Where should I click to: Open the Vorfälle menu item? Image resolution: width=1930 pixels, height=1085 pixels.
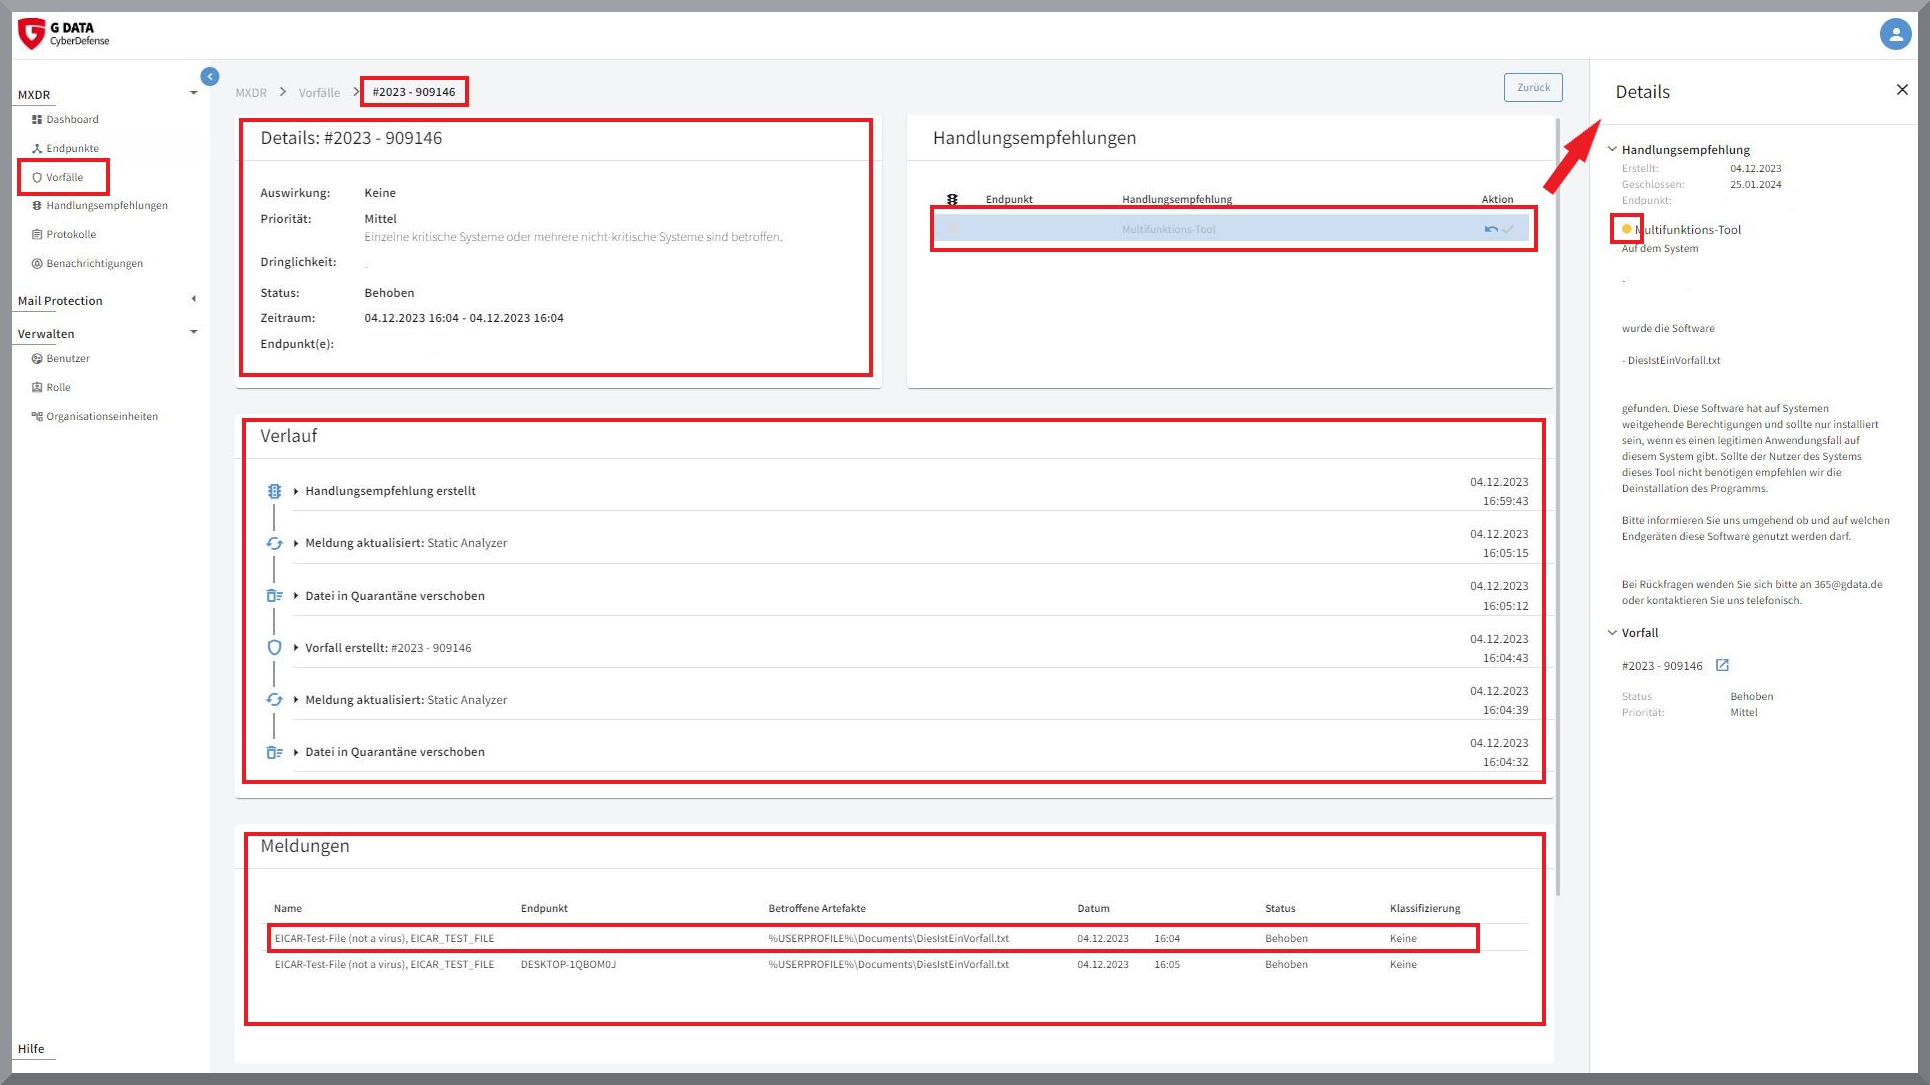tap(64, 176)
